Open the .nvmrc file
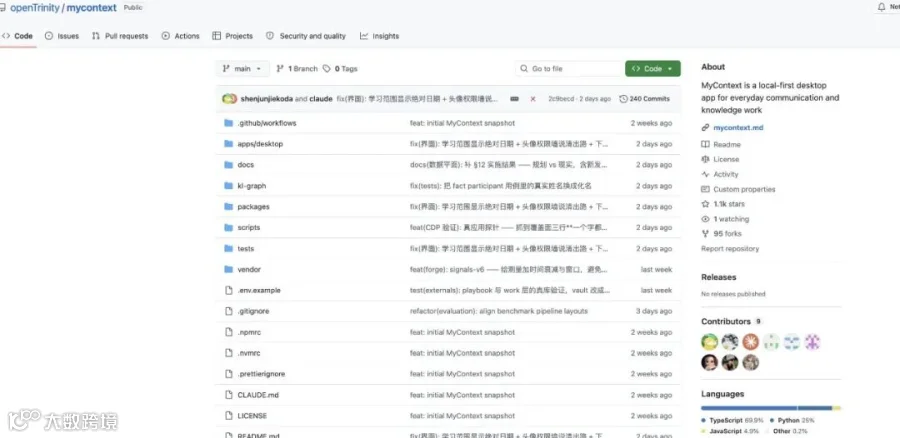The width and height of the screenshot is (900, 438). click(x=249, y=353)
